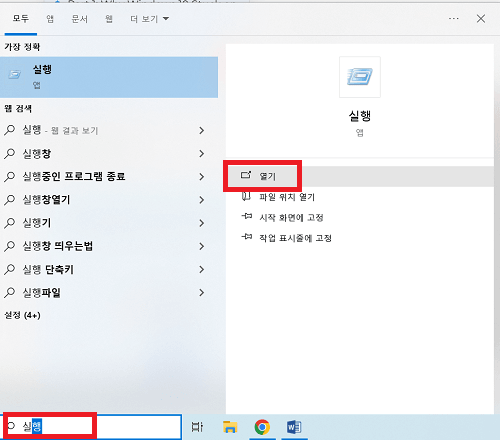The width and height of the screenshot is (500, 440).
Task: Click 작업 표시줄에 고정
Action: point(295,238)
